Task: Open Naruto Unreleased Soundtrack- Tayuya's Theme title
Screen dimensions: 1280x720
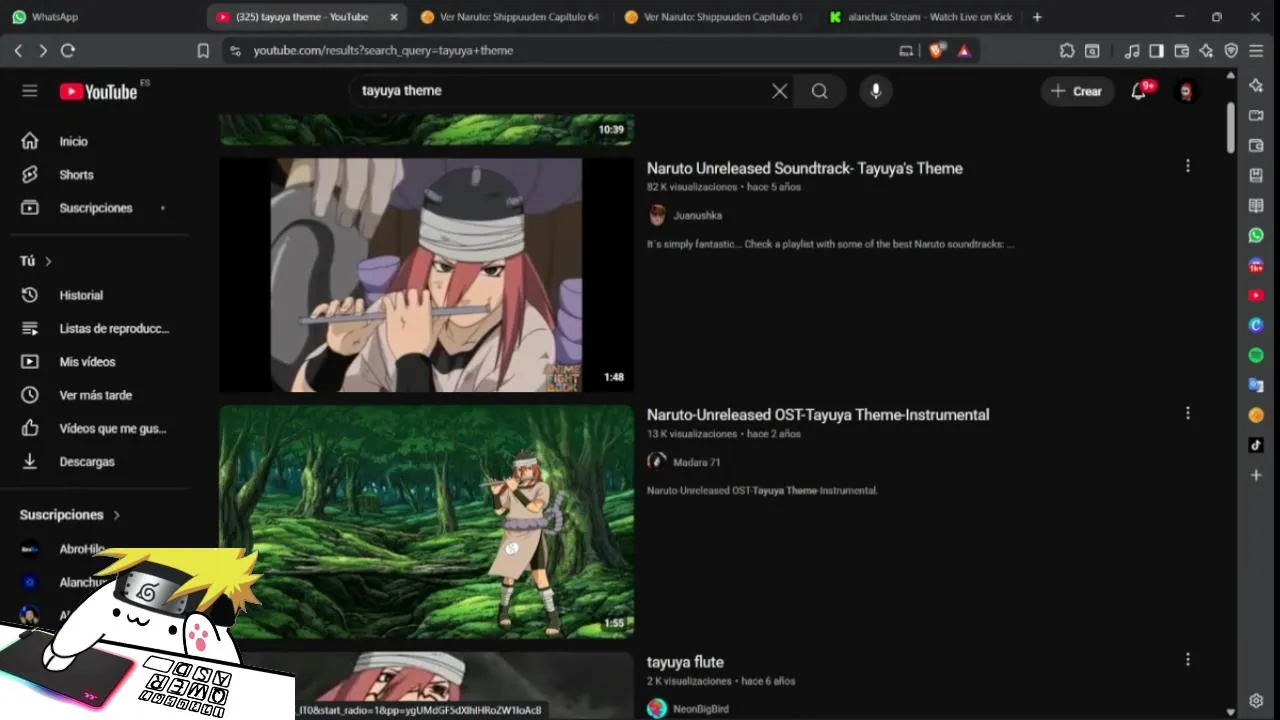Action: tap(805, 168)
